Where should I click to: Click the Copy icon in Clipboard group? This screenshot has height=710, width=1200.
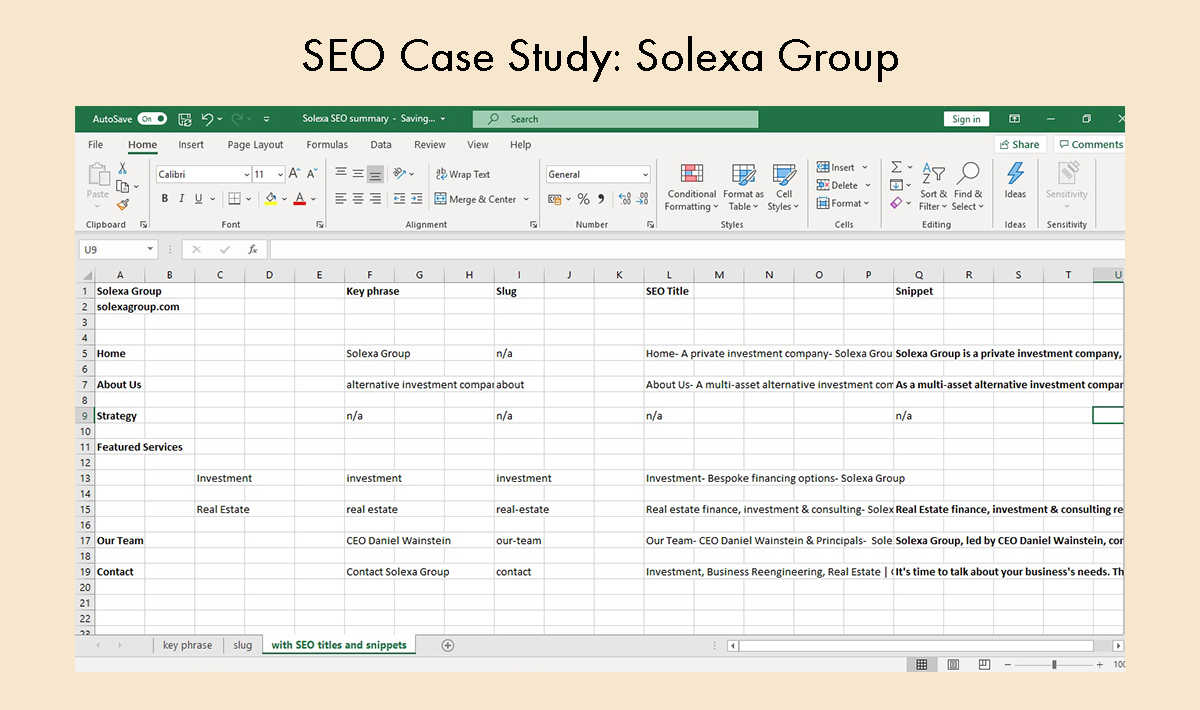pos(122,186)
